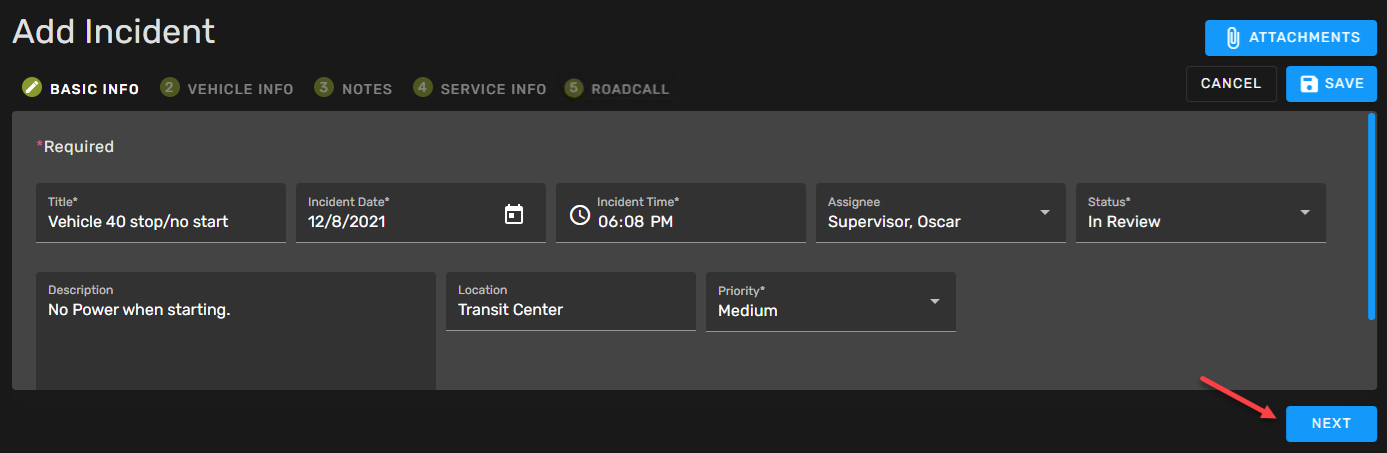This screenshot has width=1387, height=453.
Task: Click the Cancel button
Action: (1230, 84)
